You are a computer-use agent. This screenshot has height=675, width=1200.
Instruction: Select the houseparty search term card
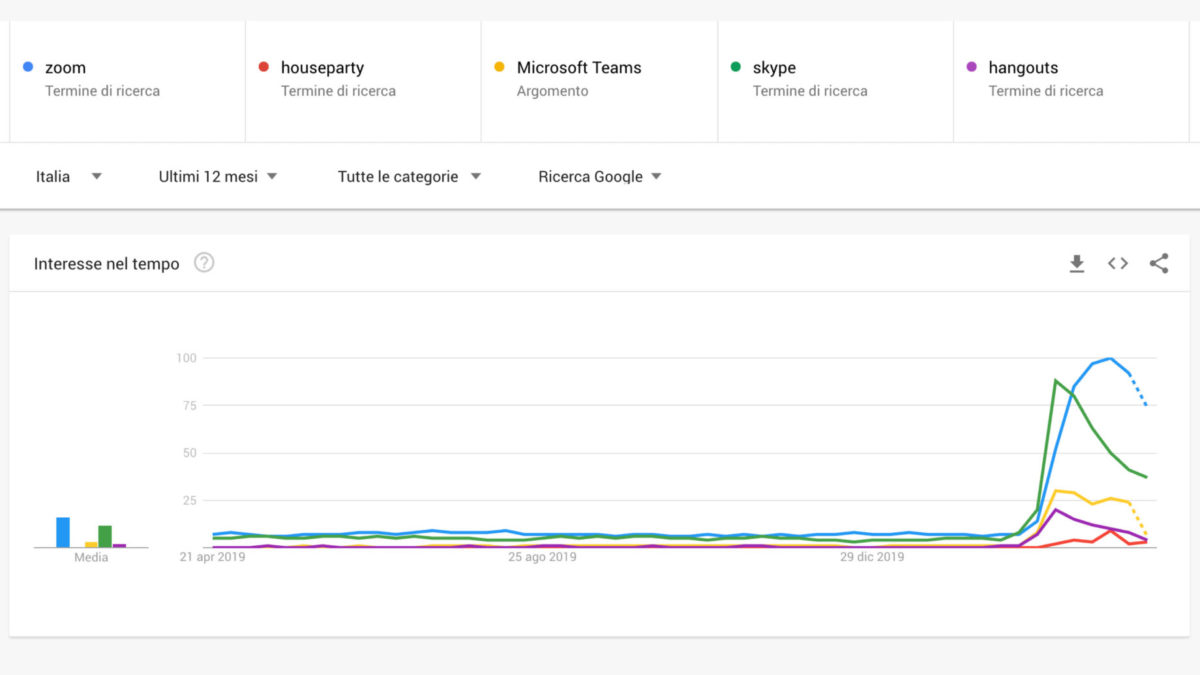pos(363,81)
